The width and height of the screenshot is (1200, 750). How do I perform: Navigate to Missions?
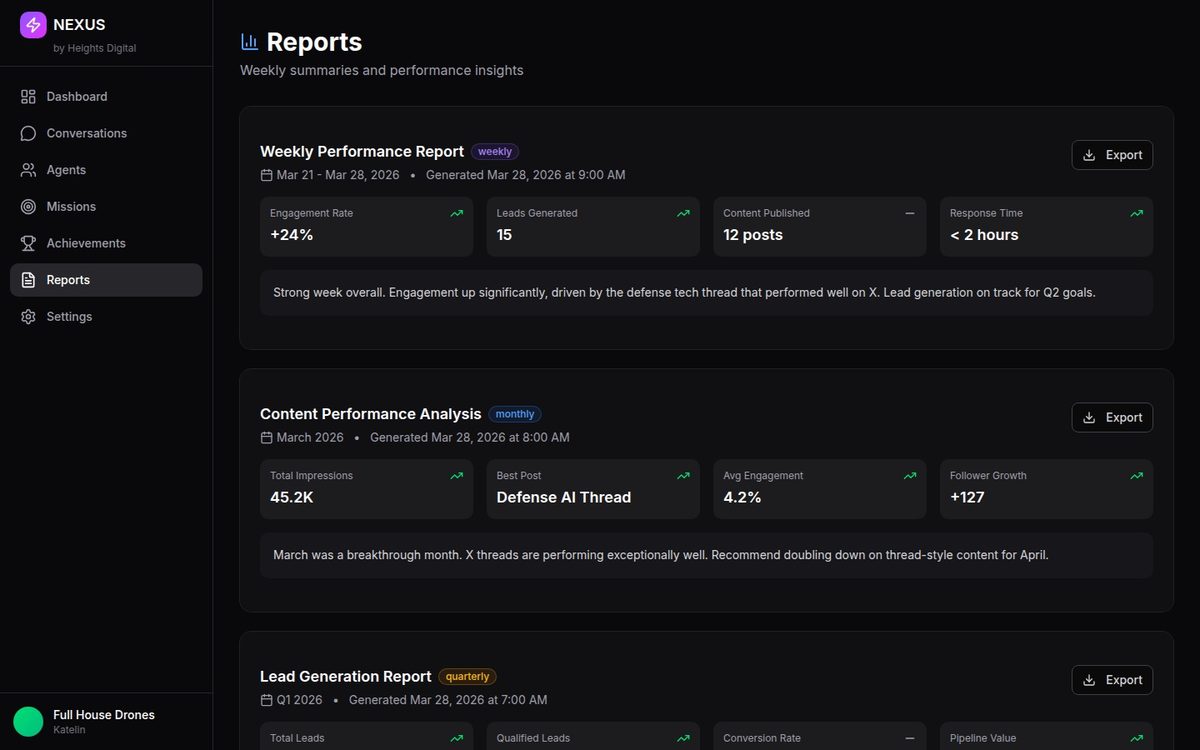(x=106, y=207)
